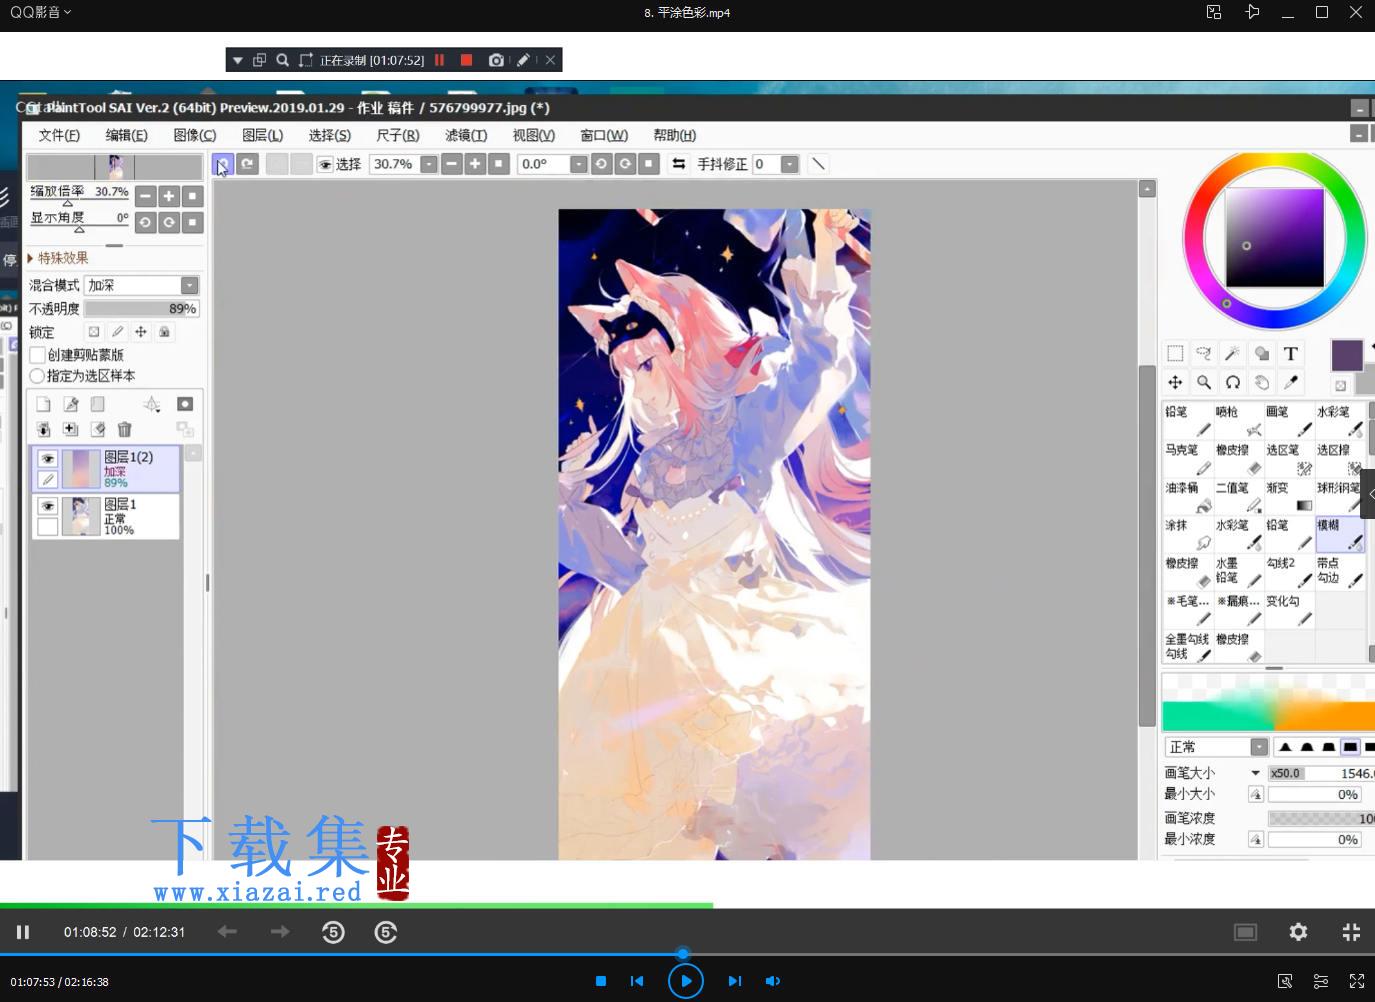1375x1002 pixels.
Task: Click the 最小大小 0% field
Action: [x=1314, y=794]
